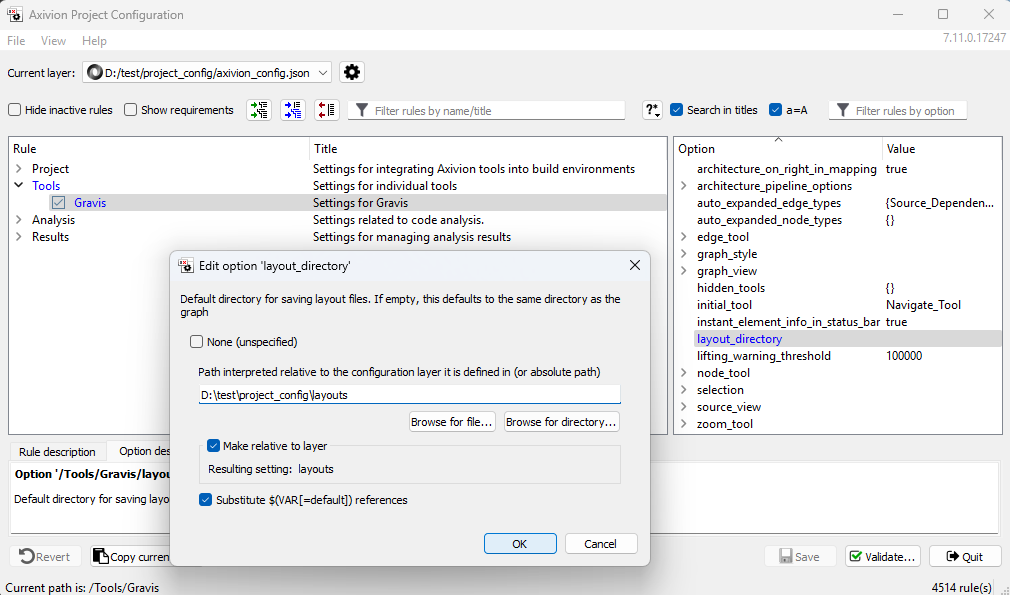Click the dialog icon next to 'Edit option'
The width and height of the screenshot is (1010, 595).
click(186, 265)
